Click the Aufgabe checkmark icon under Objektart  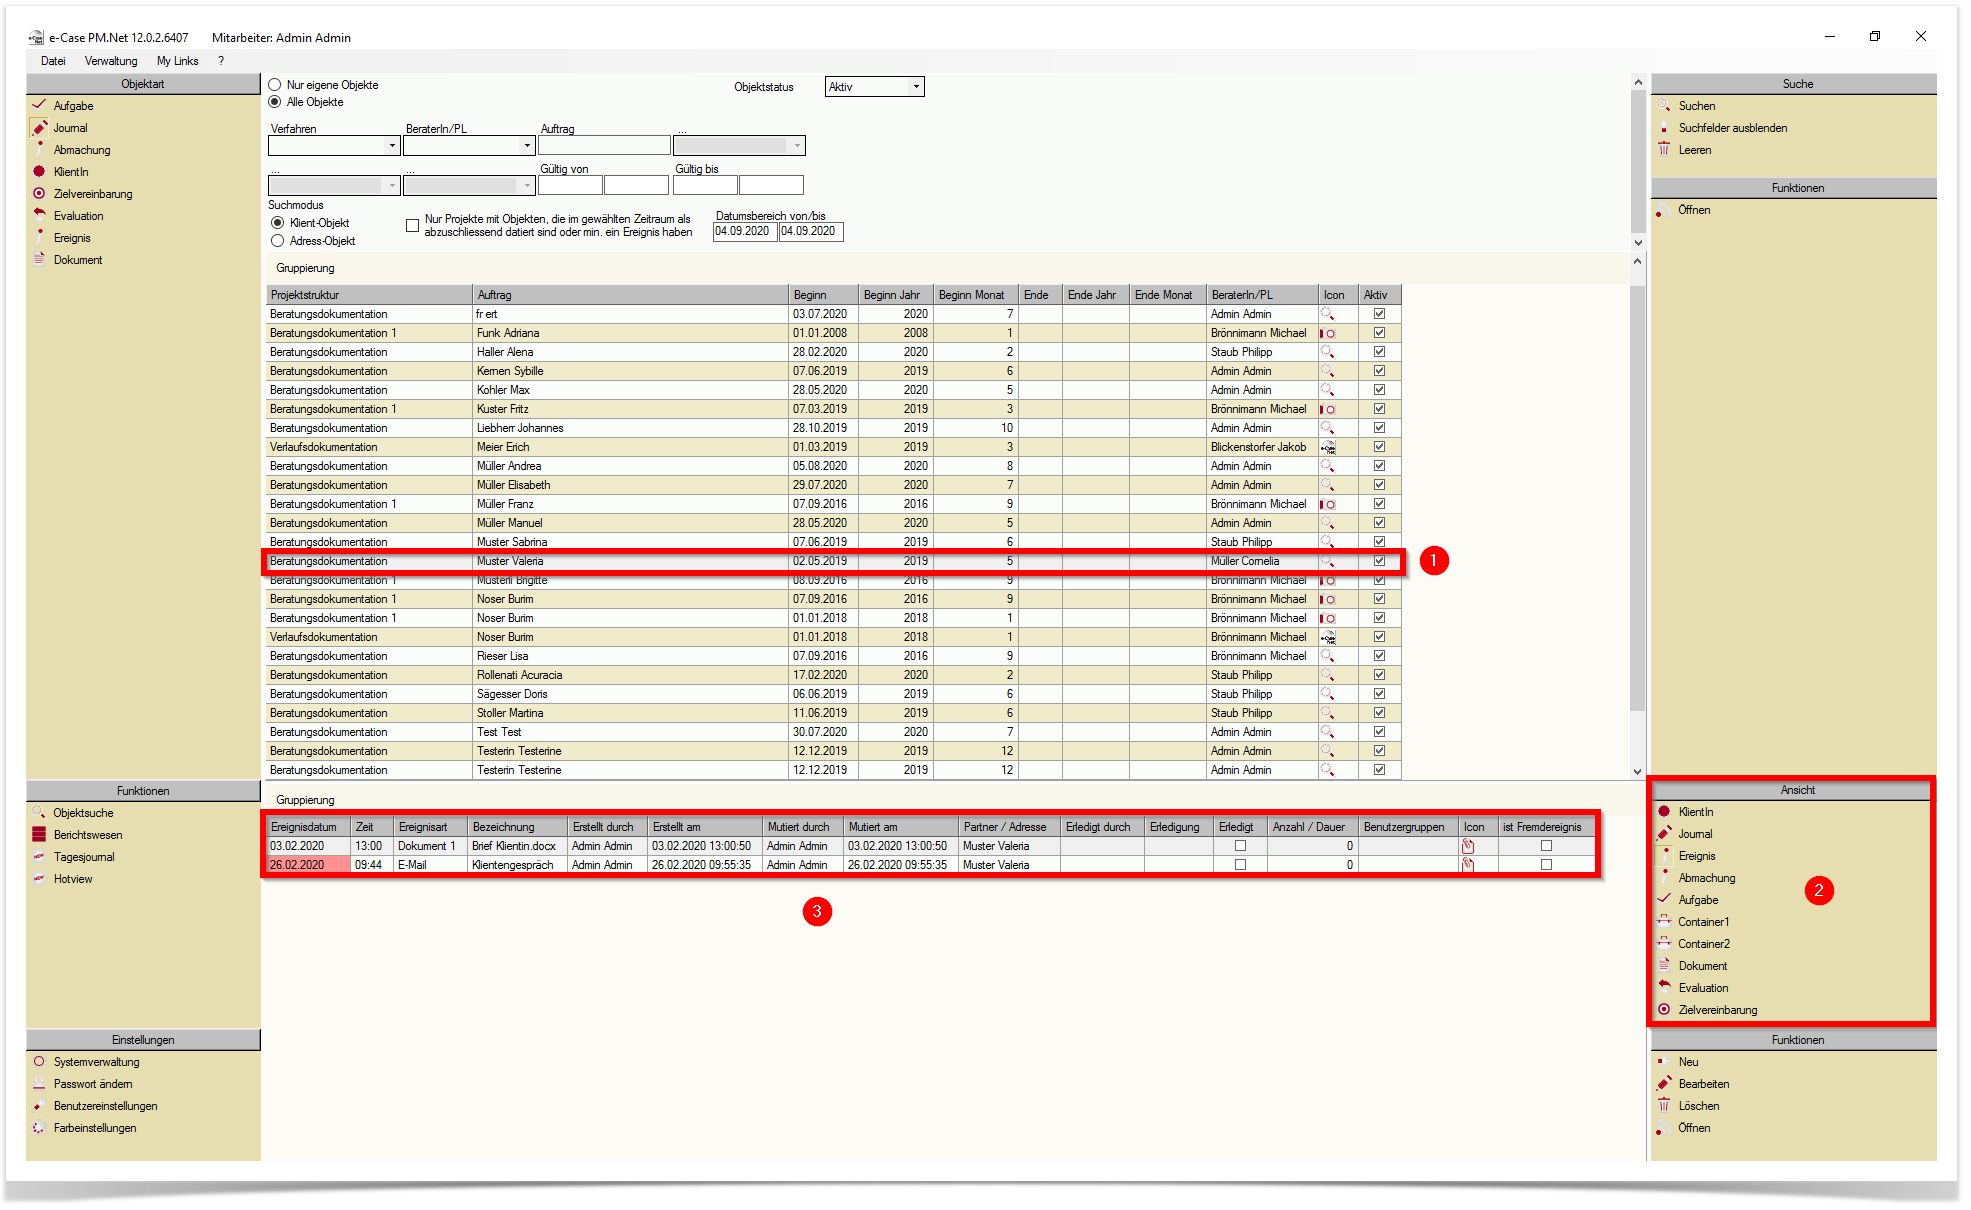coord(39,105)
